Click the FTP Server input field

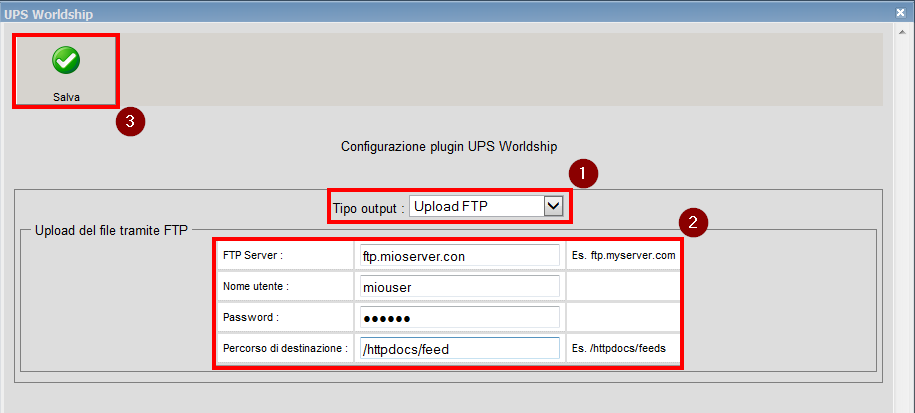pyautogui.click(x=460, y=256)
